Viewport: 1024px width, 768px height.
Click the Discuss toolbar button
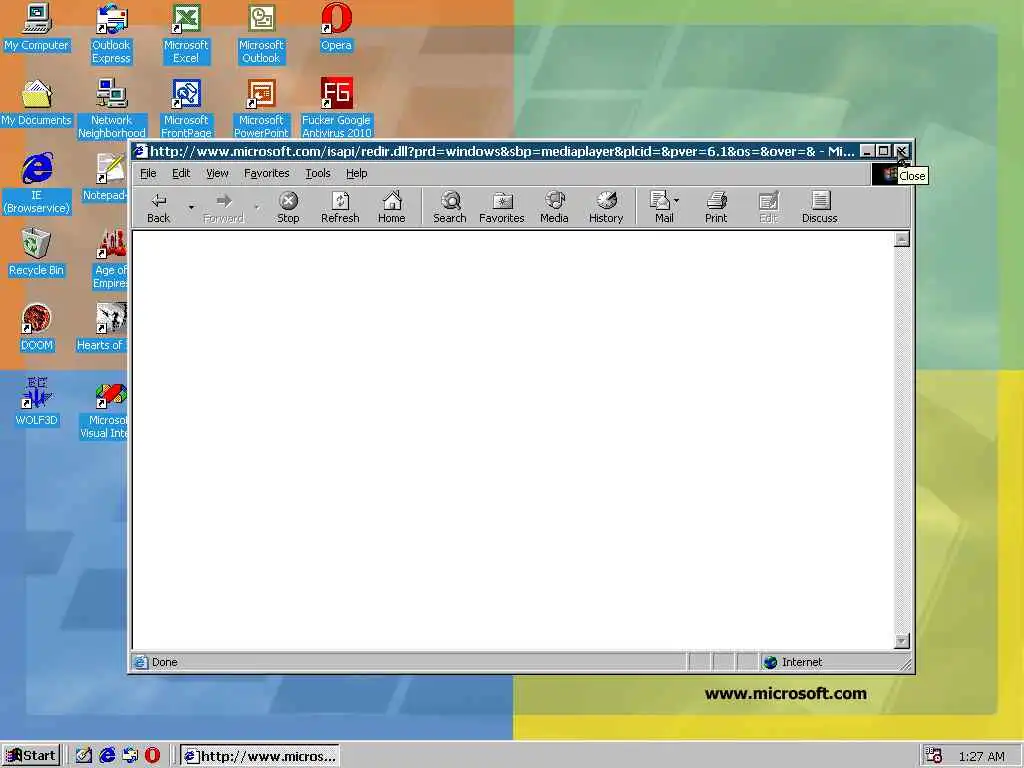tap(820, 208)
